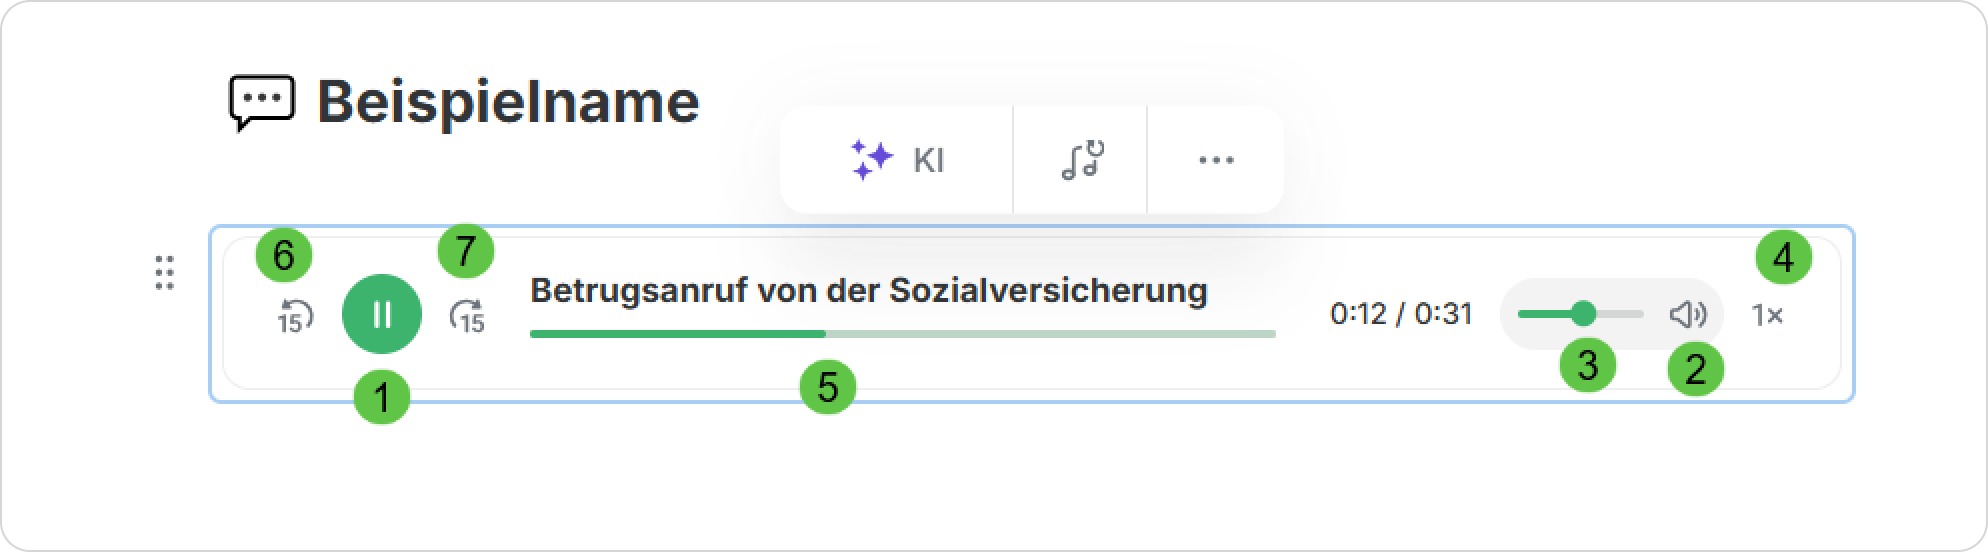Screen dimensions: 1988x552
Task: Click the Betrugsanruf von der Sozialversicherung title
Action: (x=868, y=291)
